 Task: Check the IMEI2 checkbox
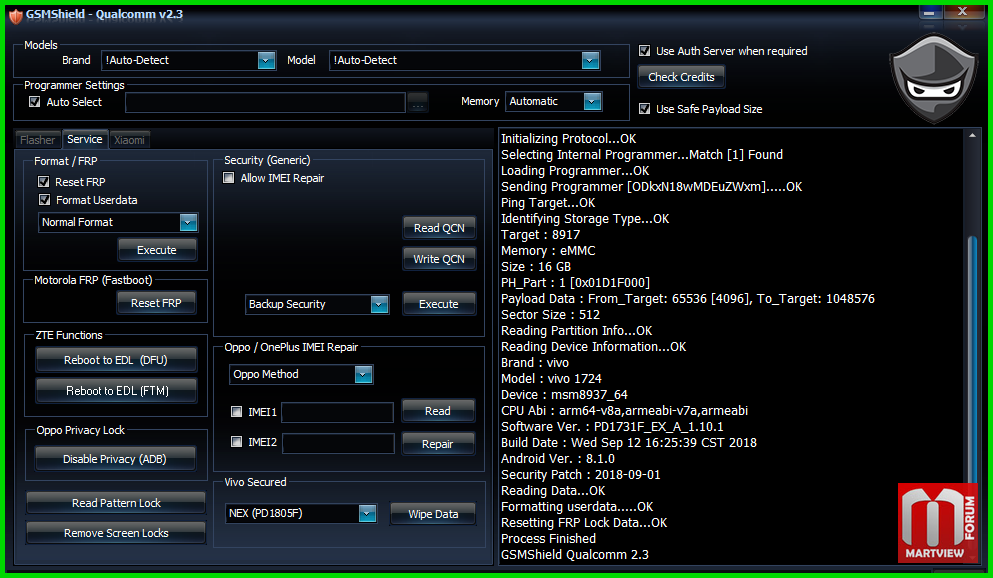click(x=236, y=442)
